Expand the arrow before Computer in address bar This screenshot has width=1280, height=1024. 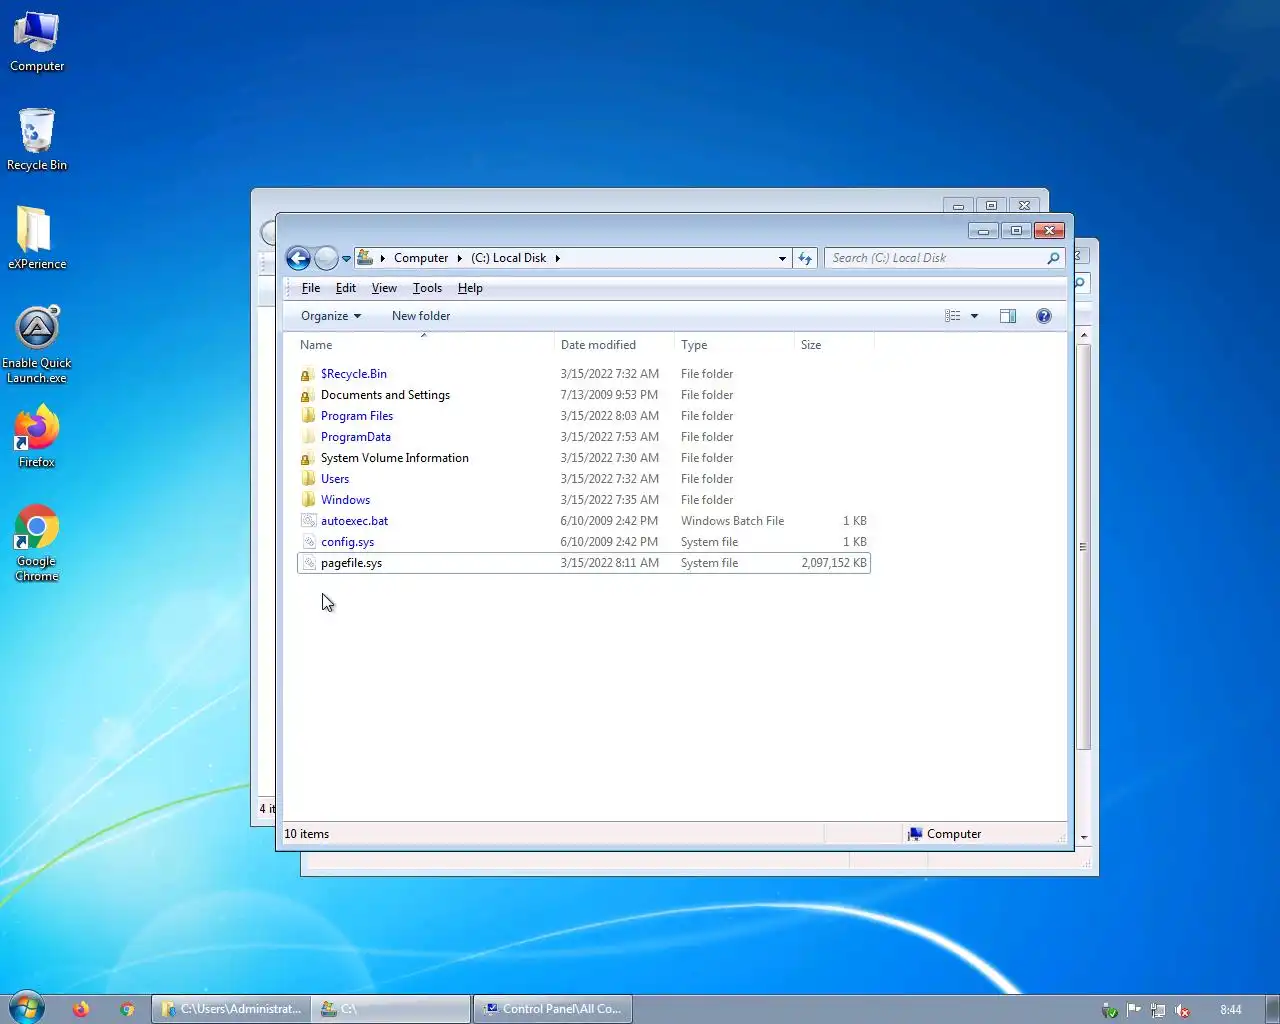click(x=382, y=258)
